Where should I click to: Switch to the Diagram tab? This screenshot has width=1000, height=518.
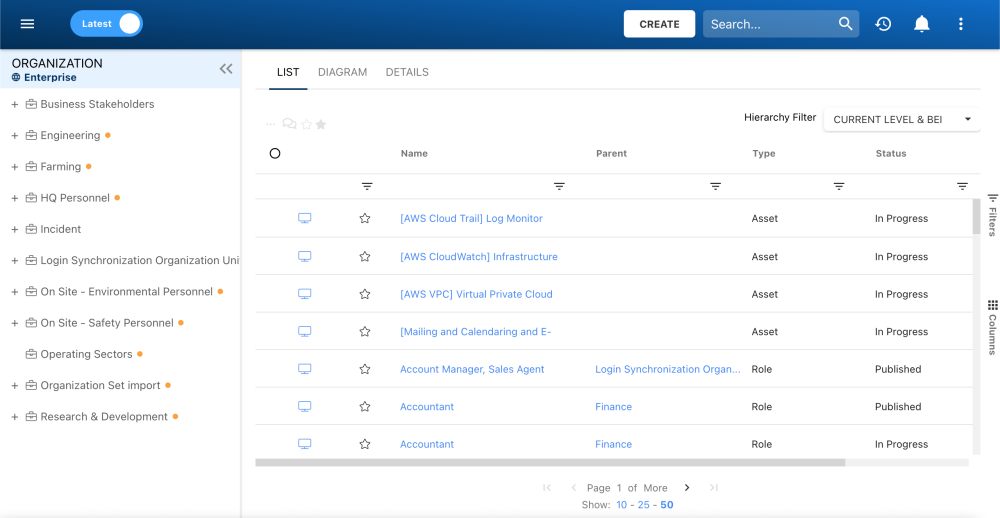click(x=342, y=72)
